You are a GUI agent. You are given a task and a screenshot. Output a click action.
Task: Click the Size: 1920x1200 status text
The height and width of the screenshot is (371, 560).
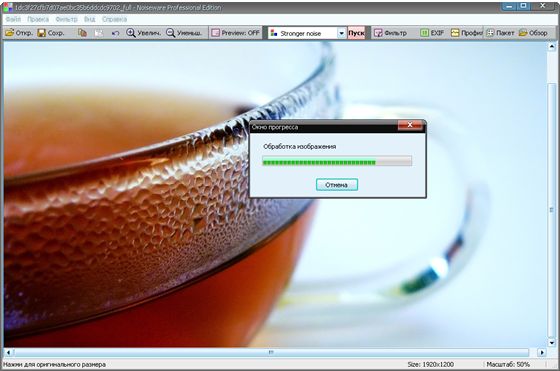[430, 364]
